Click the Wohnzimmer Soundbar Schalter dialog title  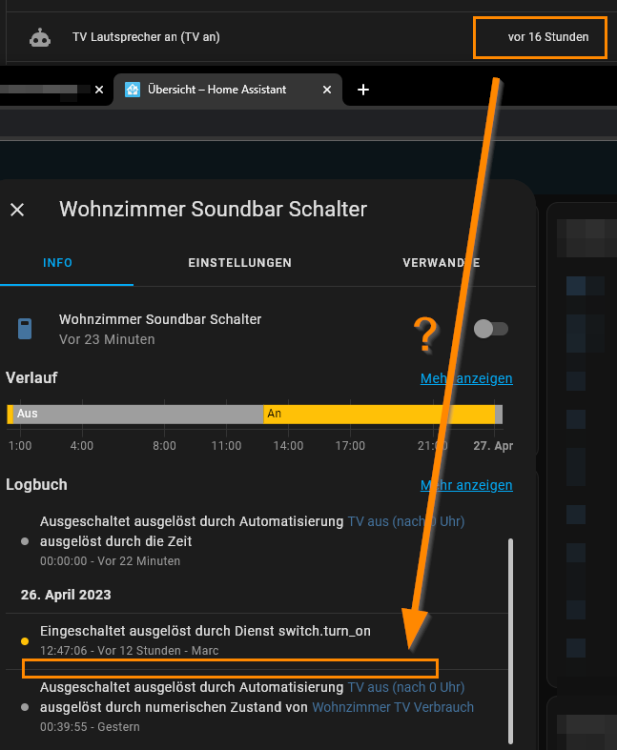213,209
